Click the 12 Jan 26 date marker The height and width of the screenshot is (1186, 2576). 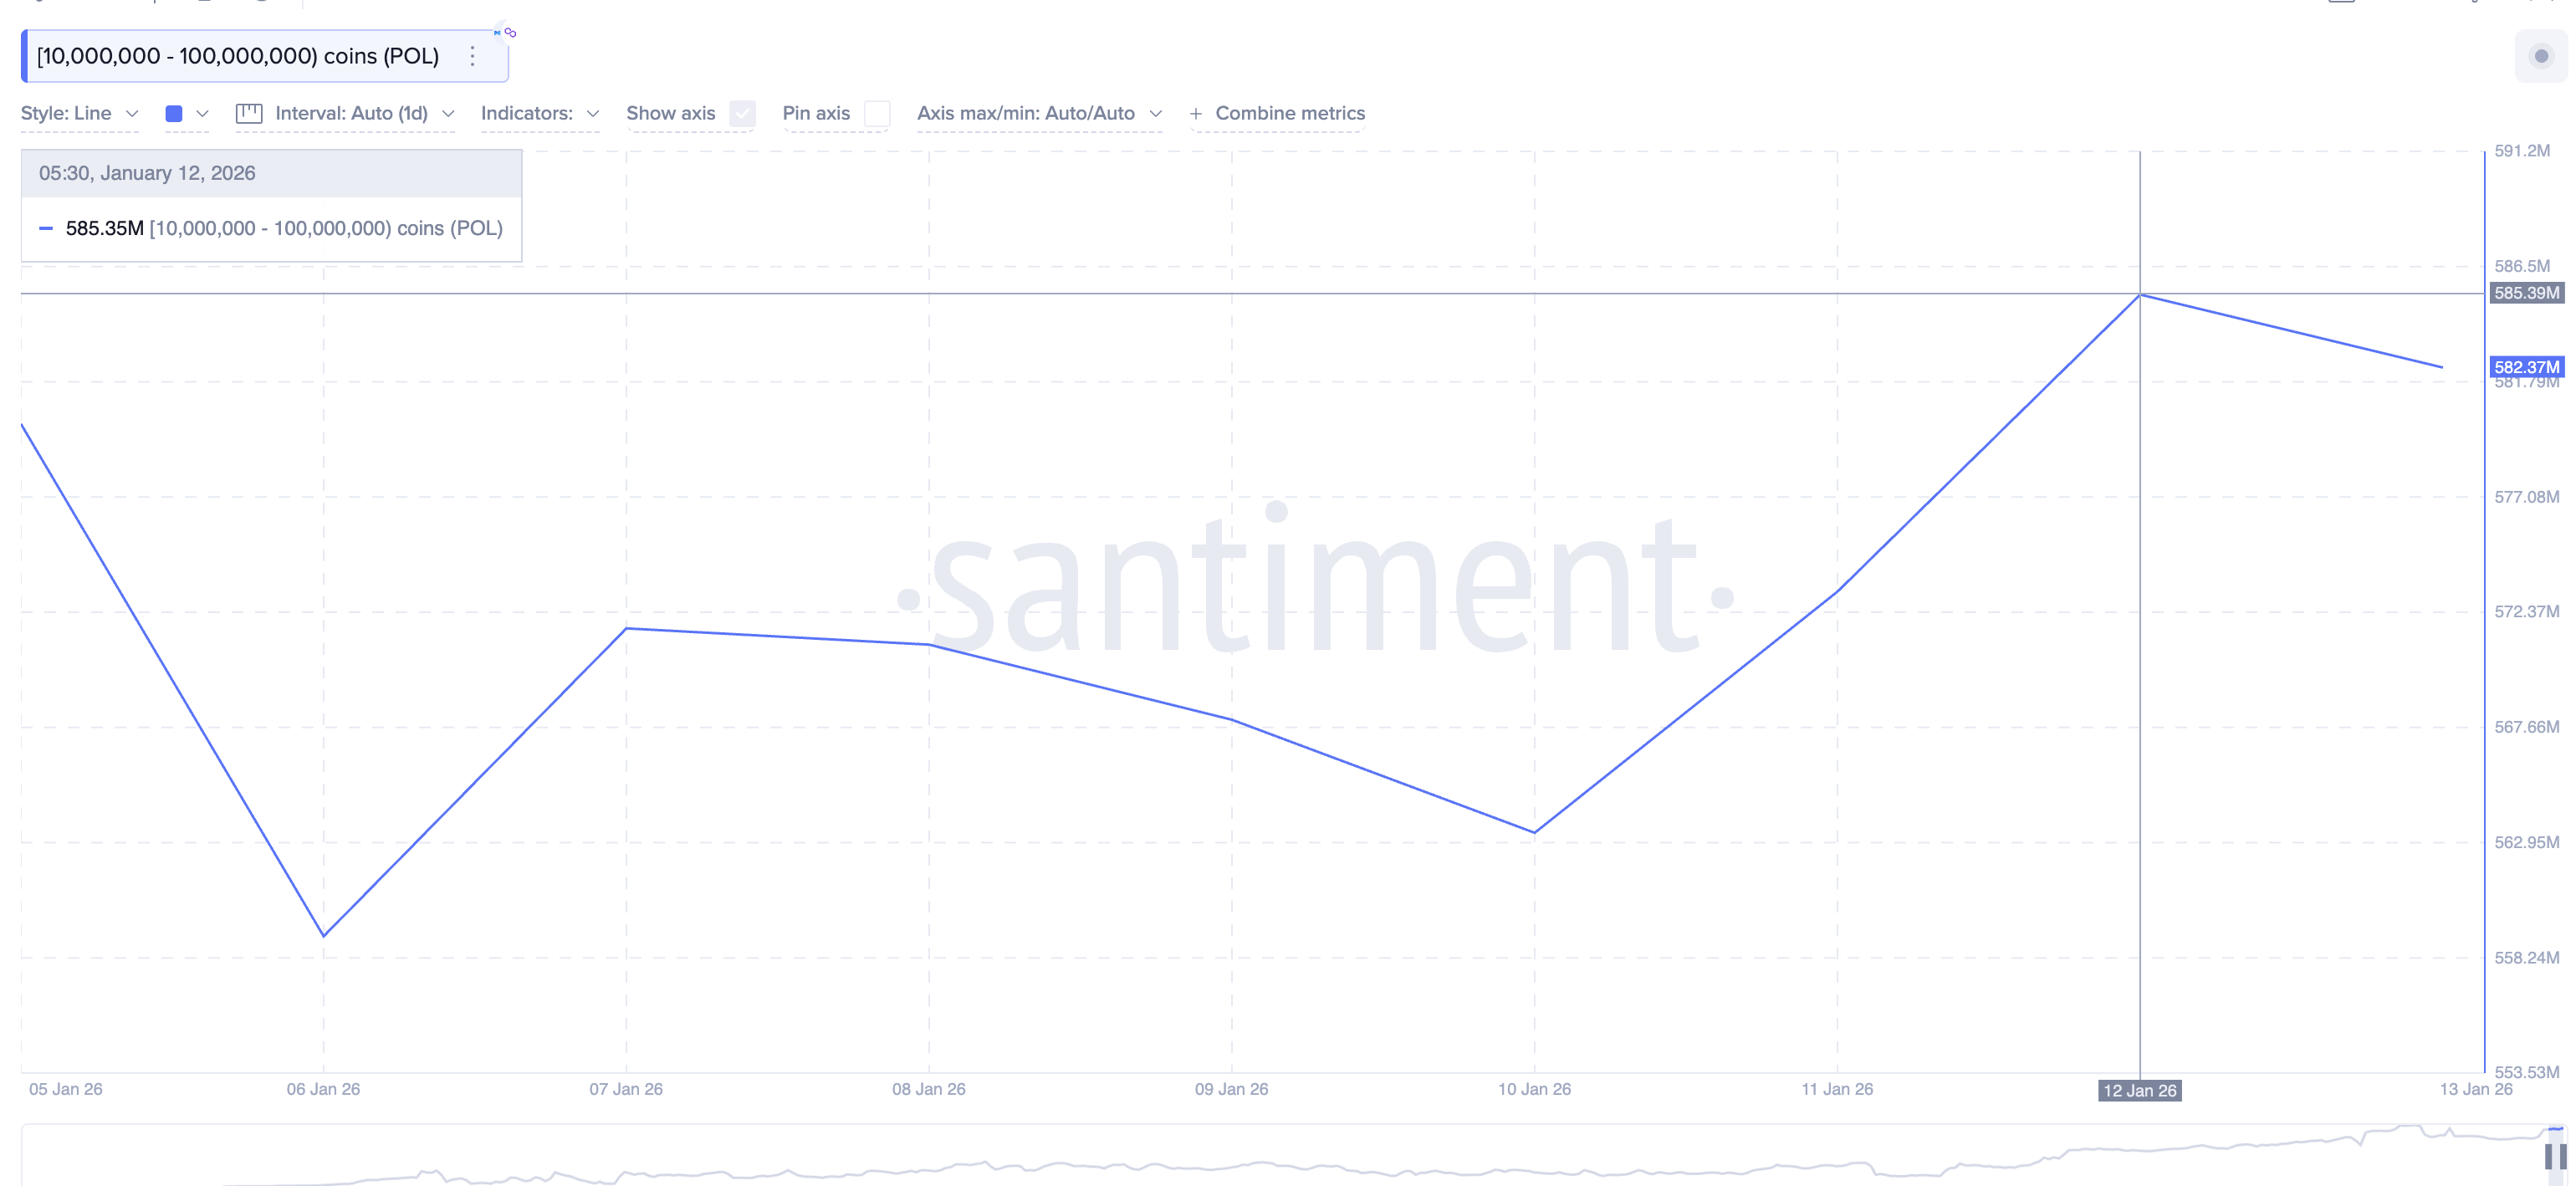coord(2139,1090)
